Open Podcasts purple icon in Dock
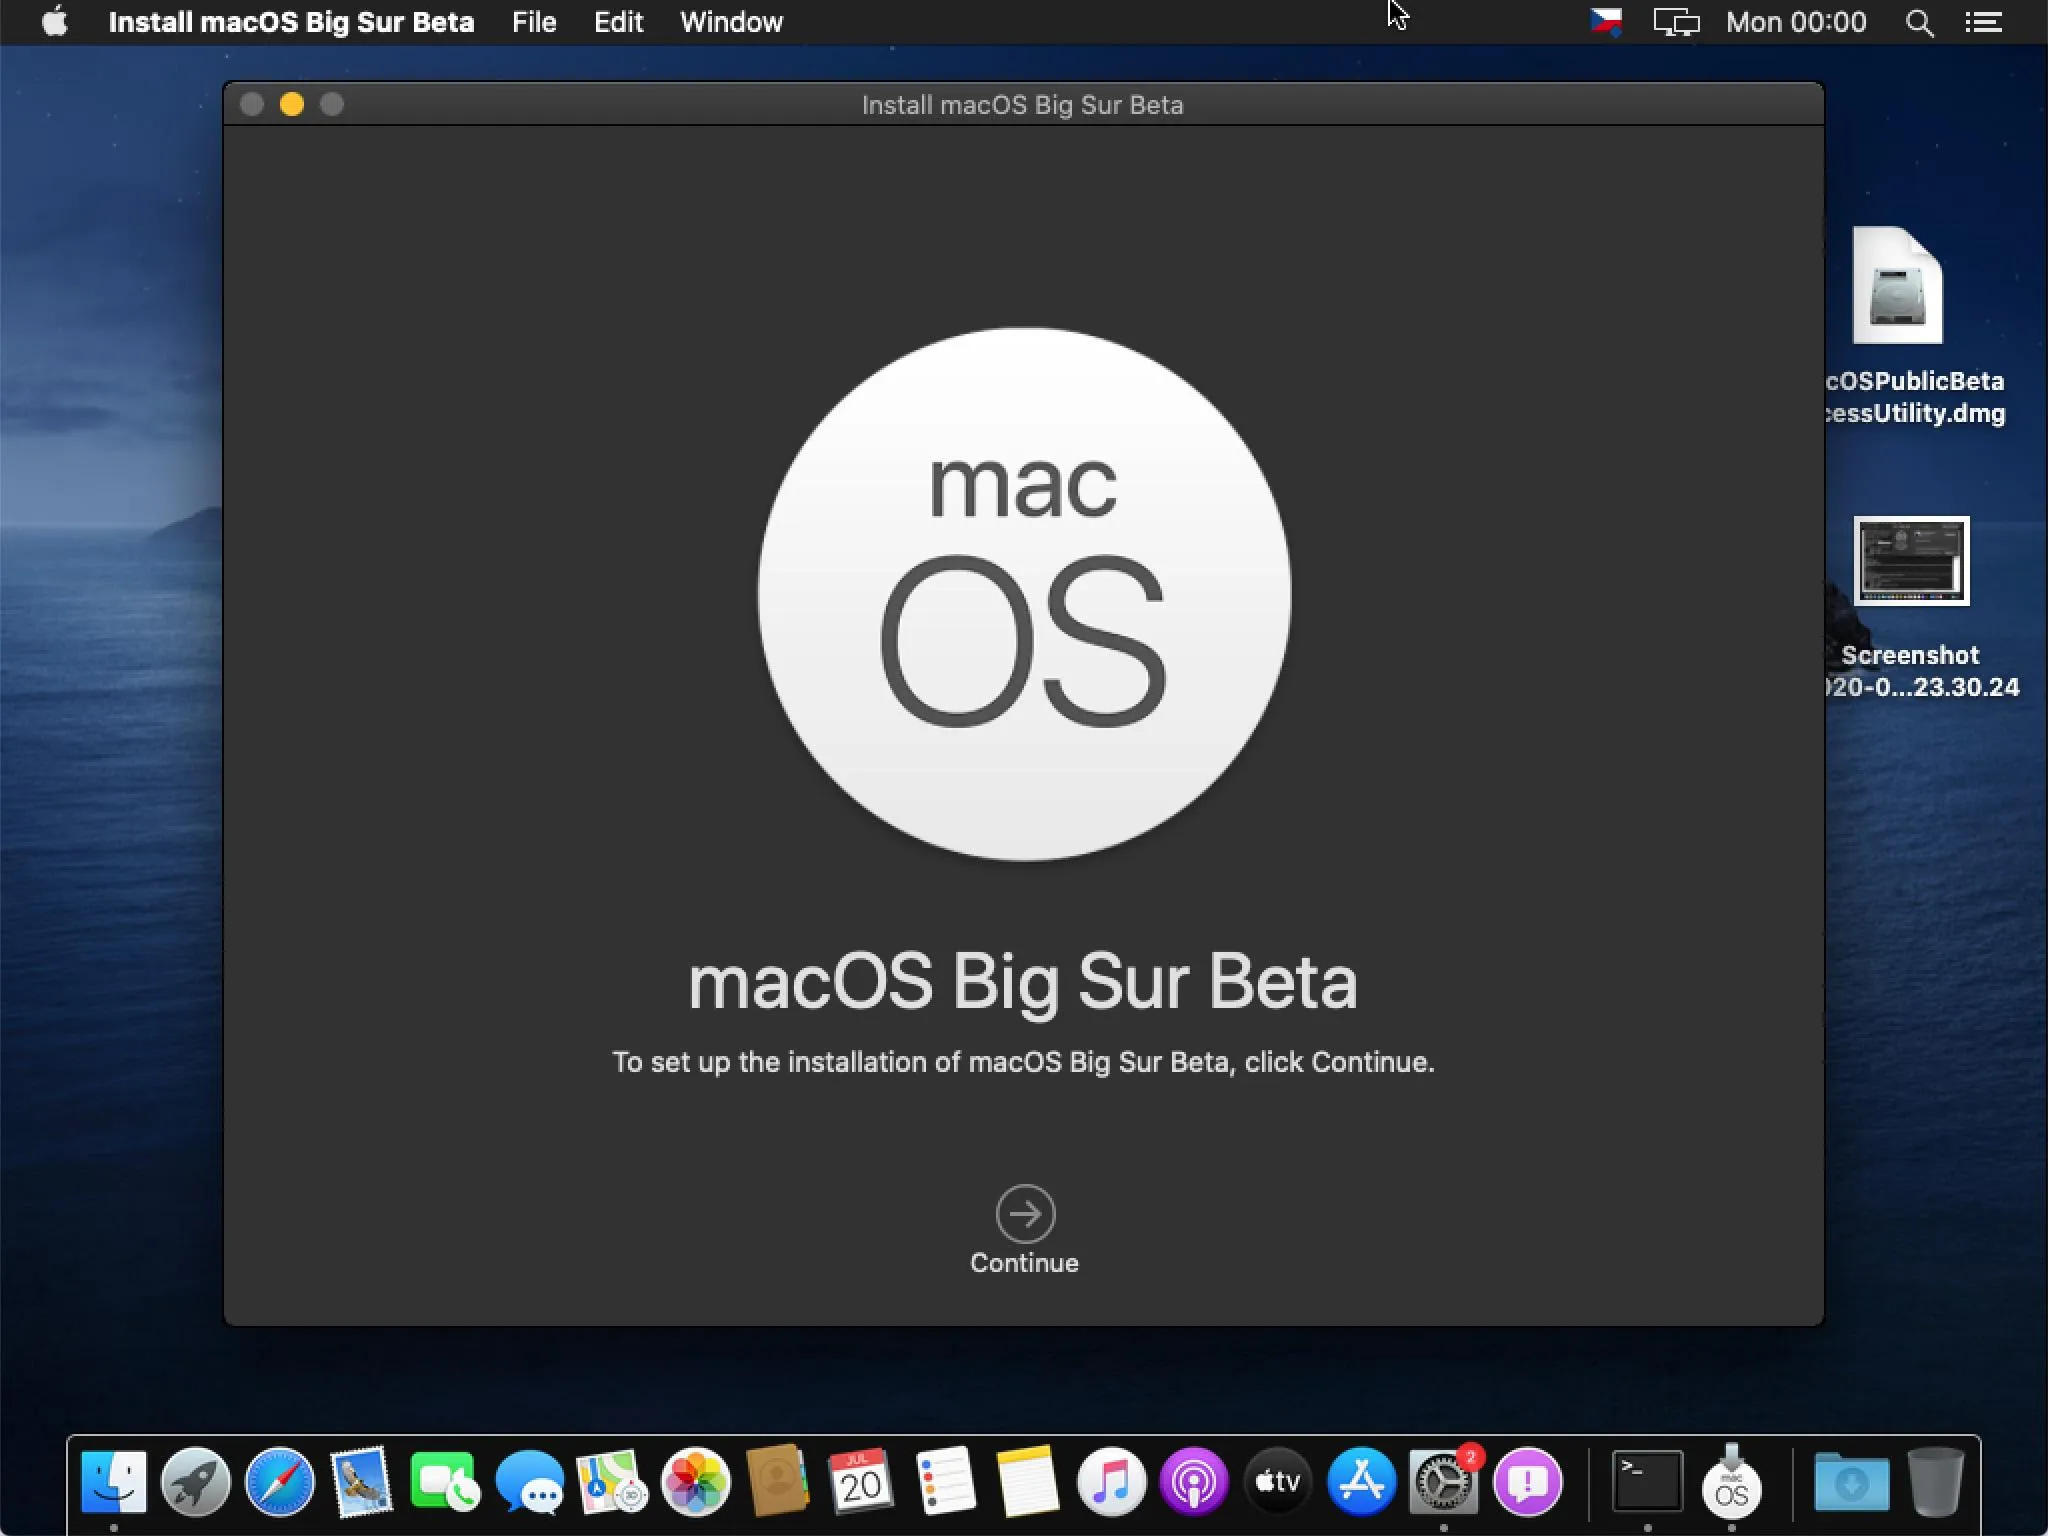 (x=1194, y=1481)
